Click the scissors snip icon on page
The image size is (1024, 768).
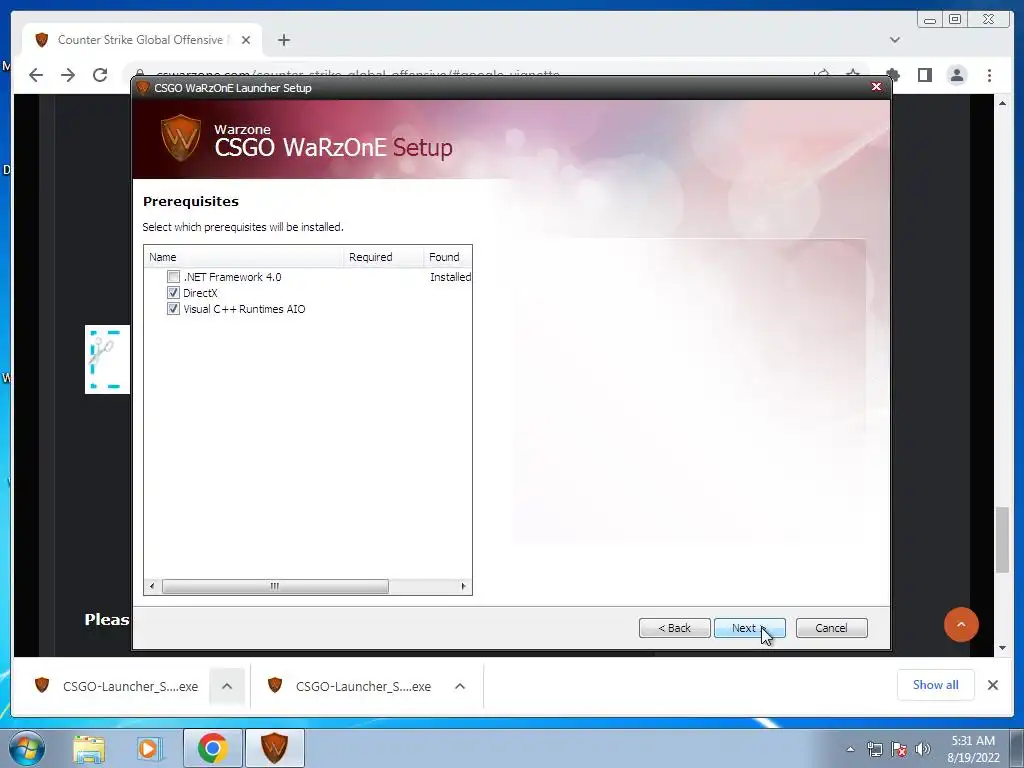tap(107, 359)
